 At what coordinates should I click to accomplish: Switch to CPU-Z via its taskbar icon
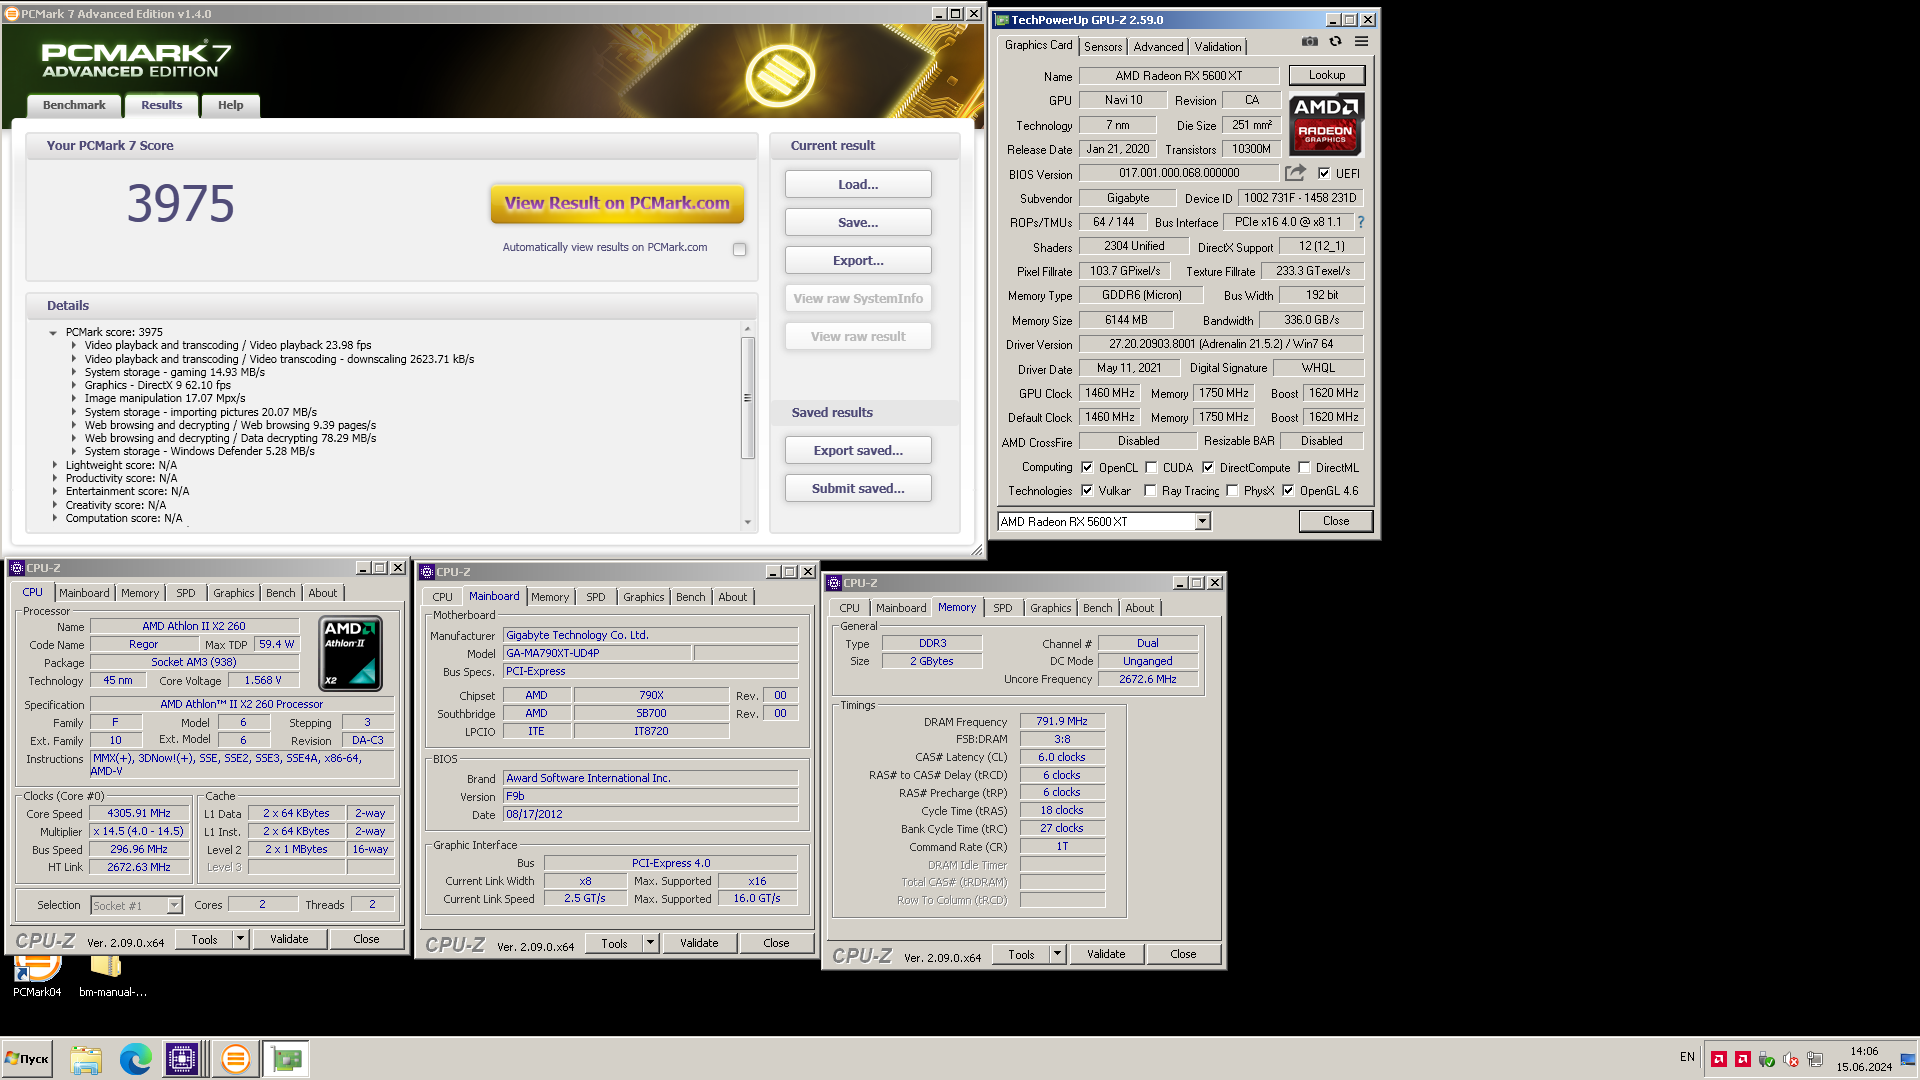point(182,1059)
